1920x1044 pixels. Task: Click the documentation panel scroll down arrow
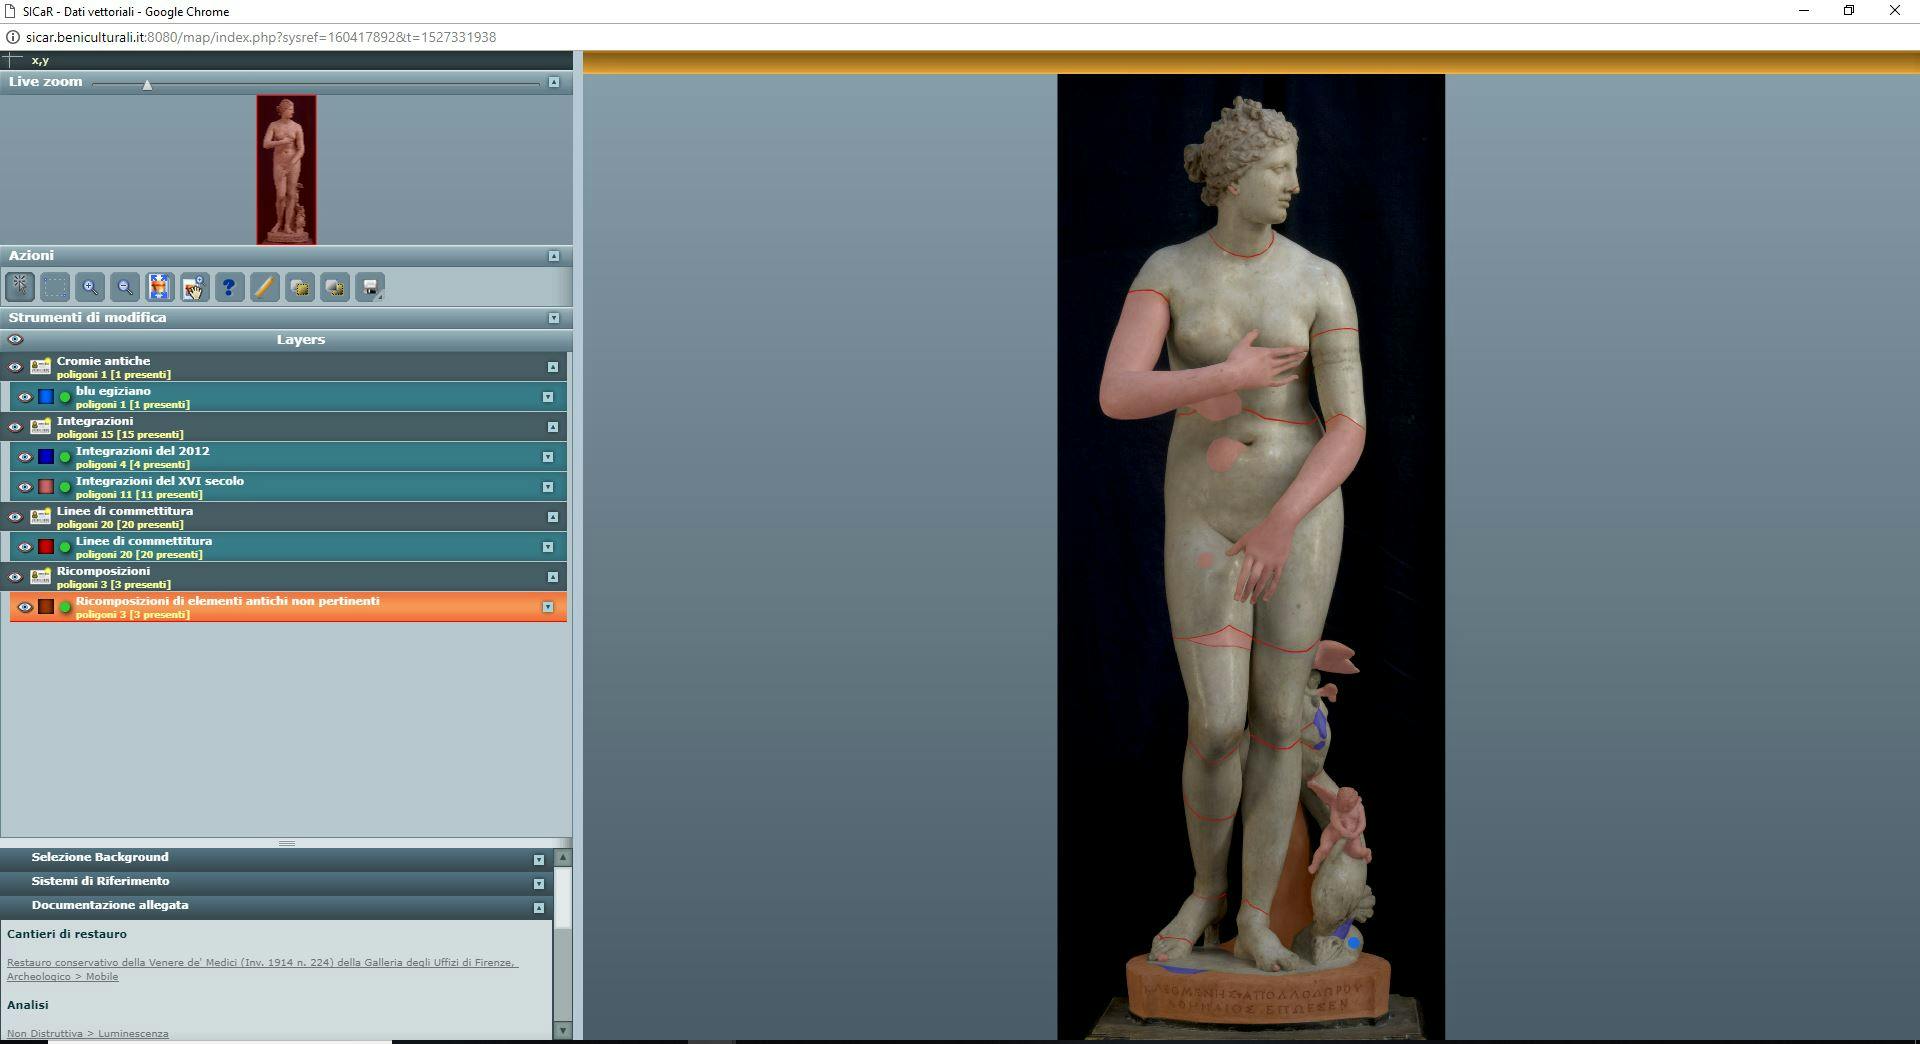(563, 1030)
